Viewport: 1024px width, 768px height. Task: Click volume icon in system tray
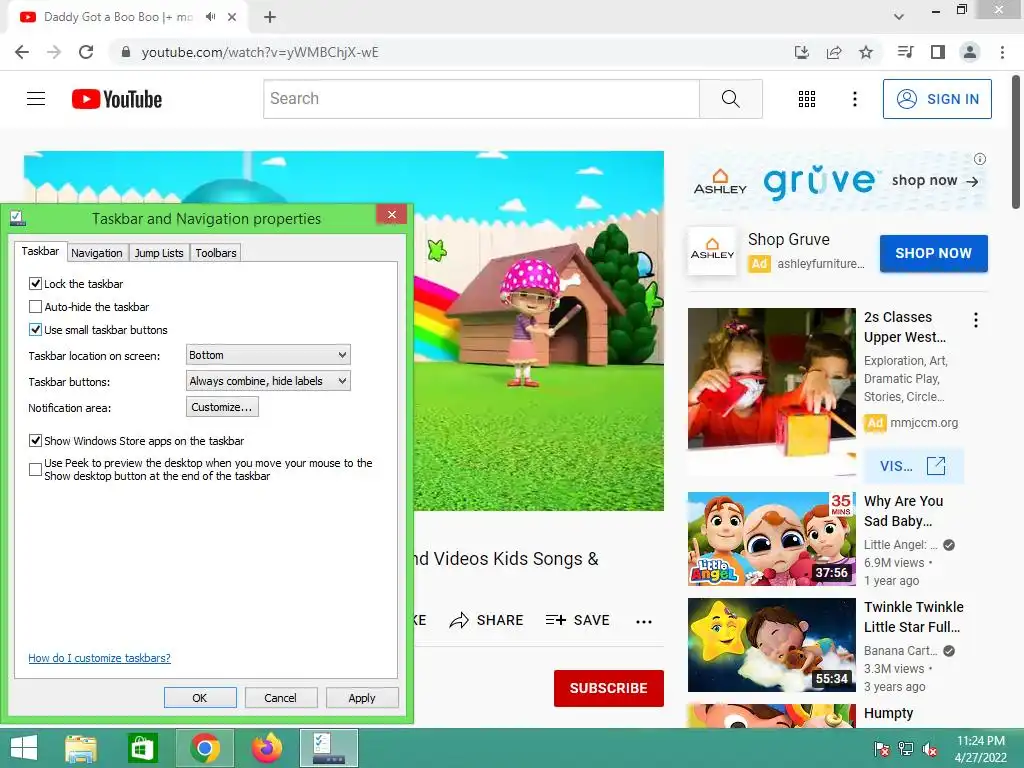[930, 749]
